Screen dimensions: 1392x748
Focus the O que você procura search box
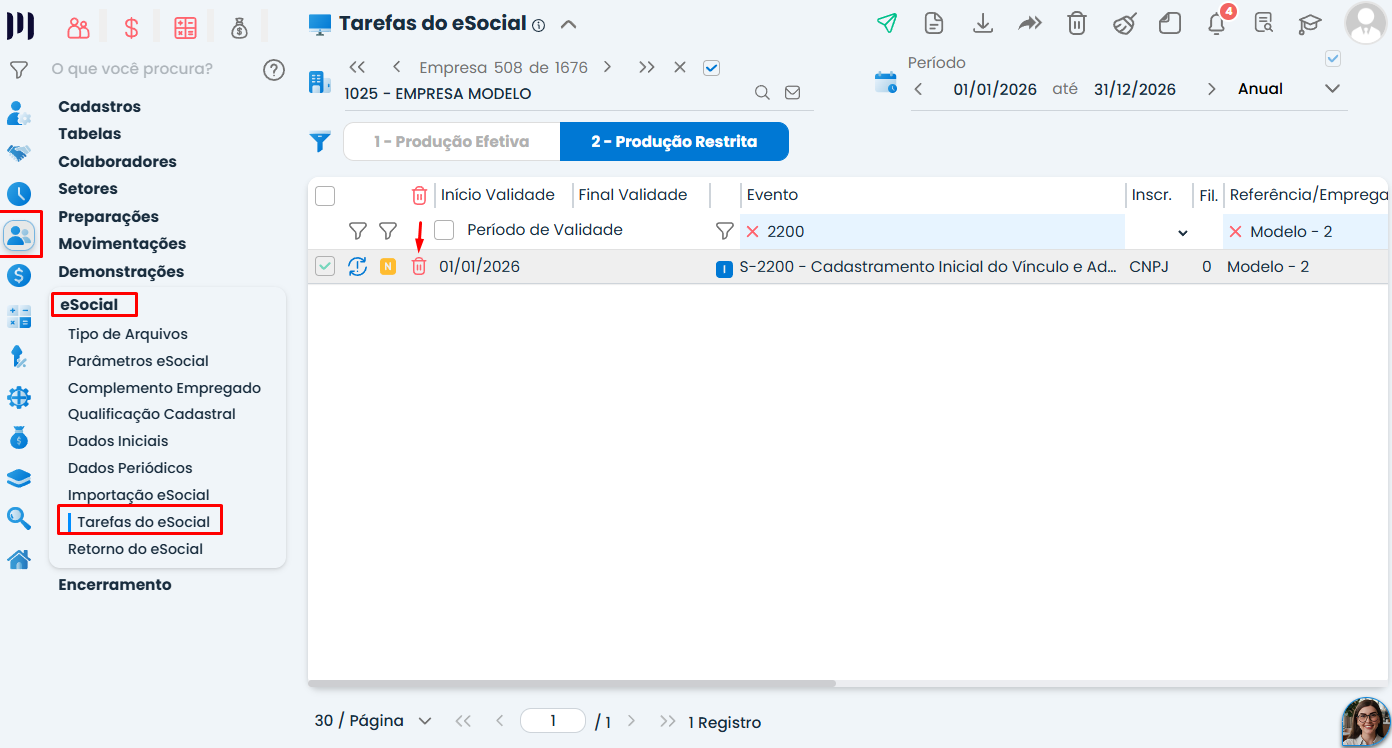pyautogui.click(x=132, y=70)
